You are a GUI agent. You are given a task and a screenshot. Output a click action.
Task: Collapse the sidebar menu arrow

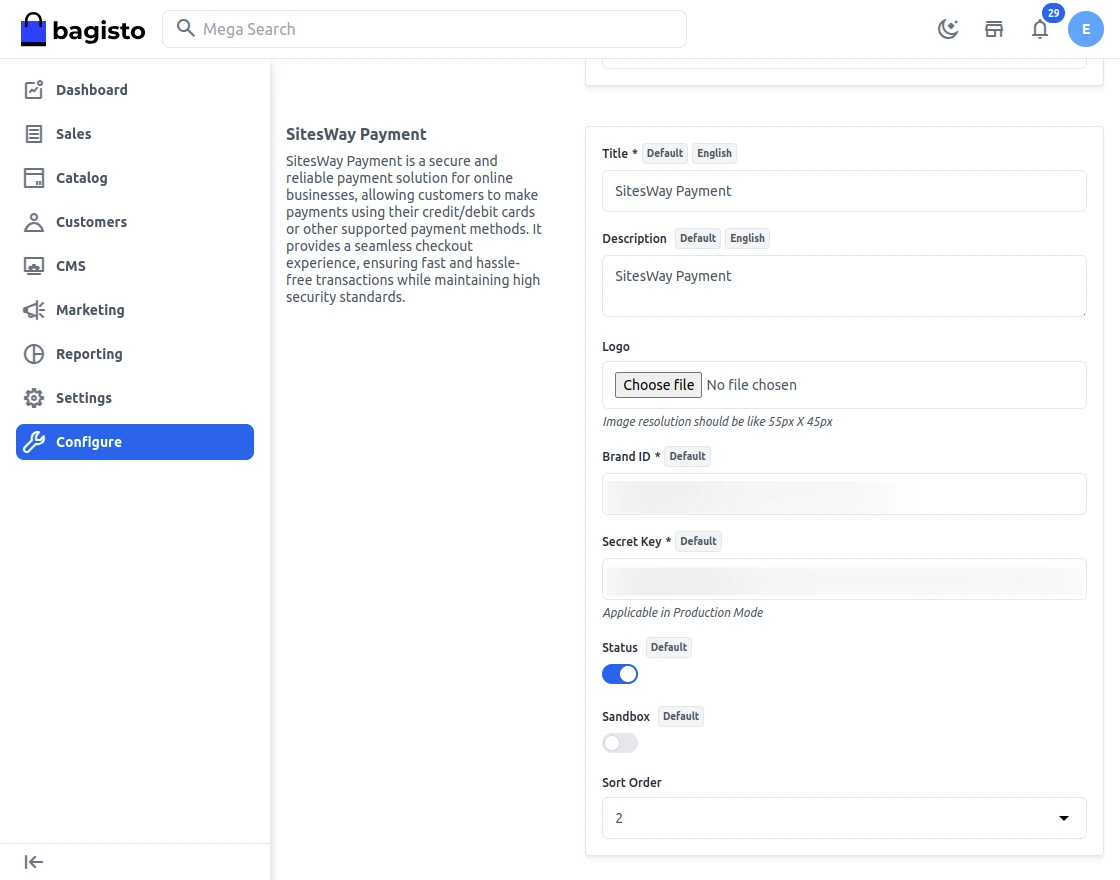34,862
